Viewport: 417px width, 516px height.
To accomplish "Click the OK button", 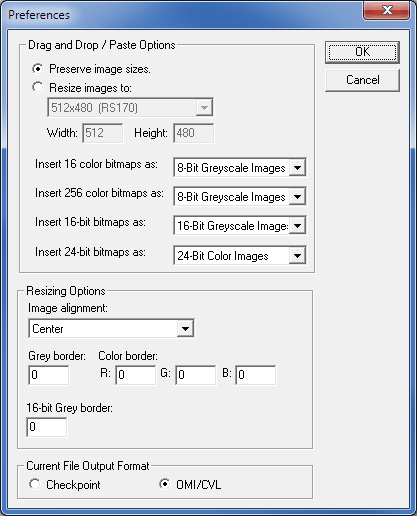I will [362, 52].
